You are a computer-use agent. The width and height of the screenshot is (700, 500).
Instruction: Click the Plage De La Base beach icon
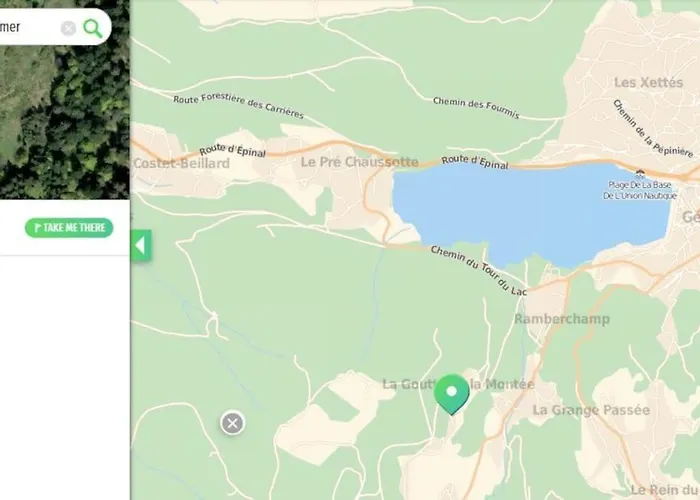(640, 174)
